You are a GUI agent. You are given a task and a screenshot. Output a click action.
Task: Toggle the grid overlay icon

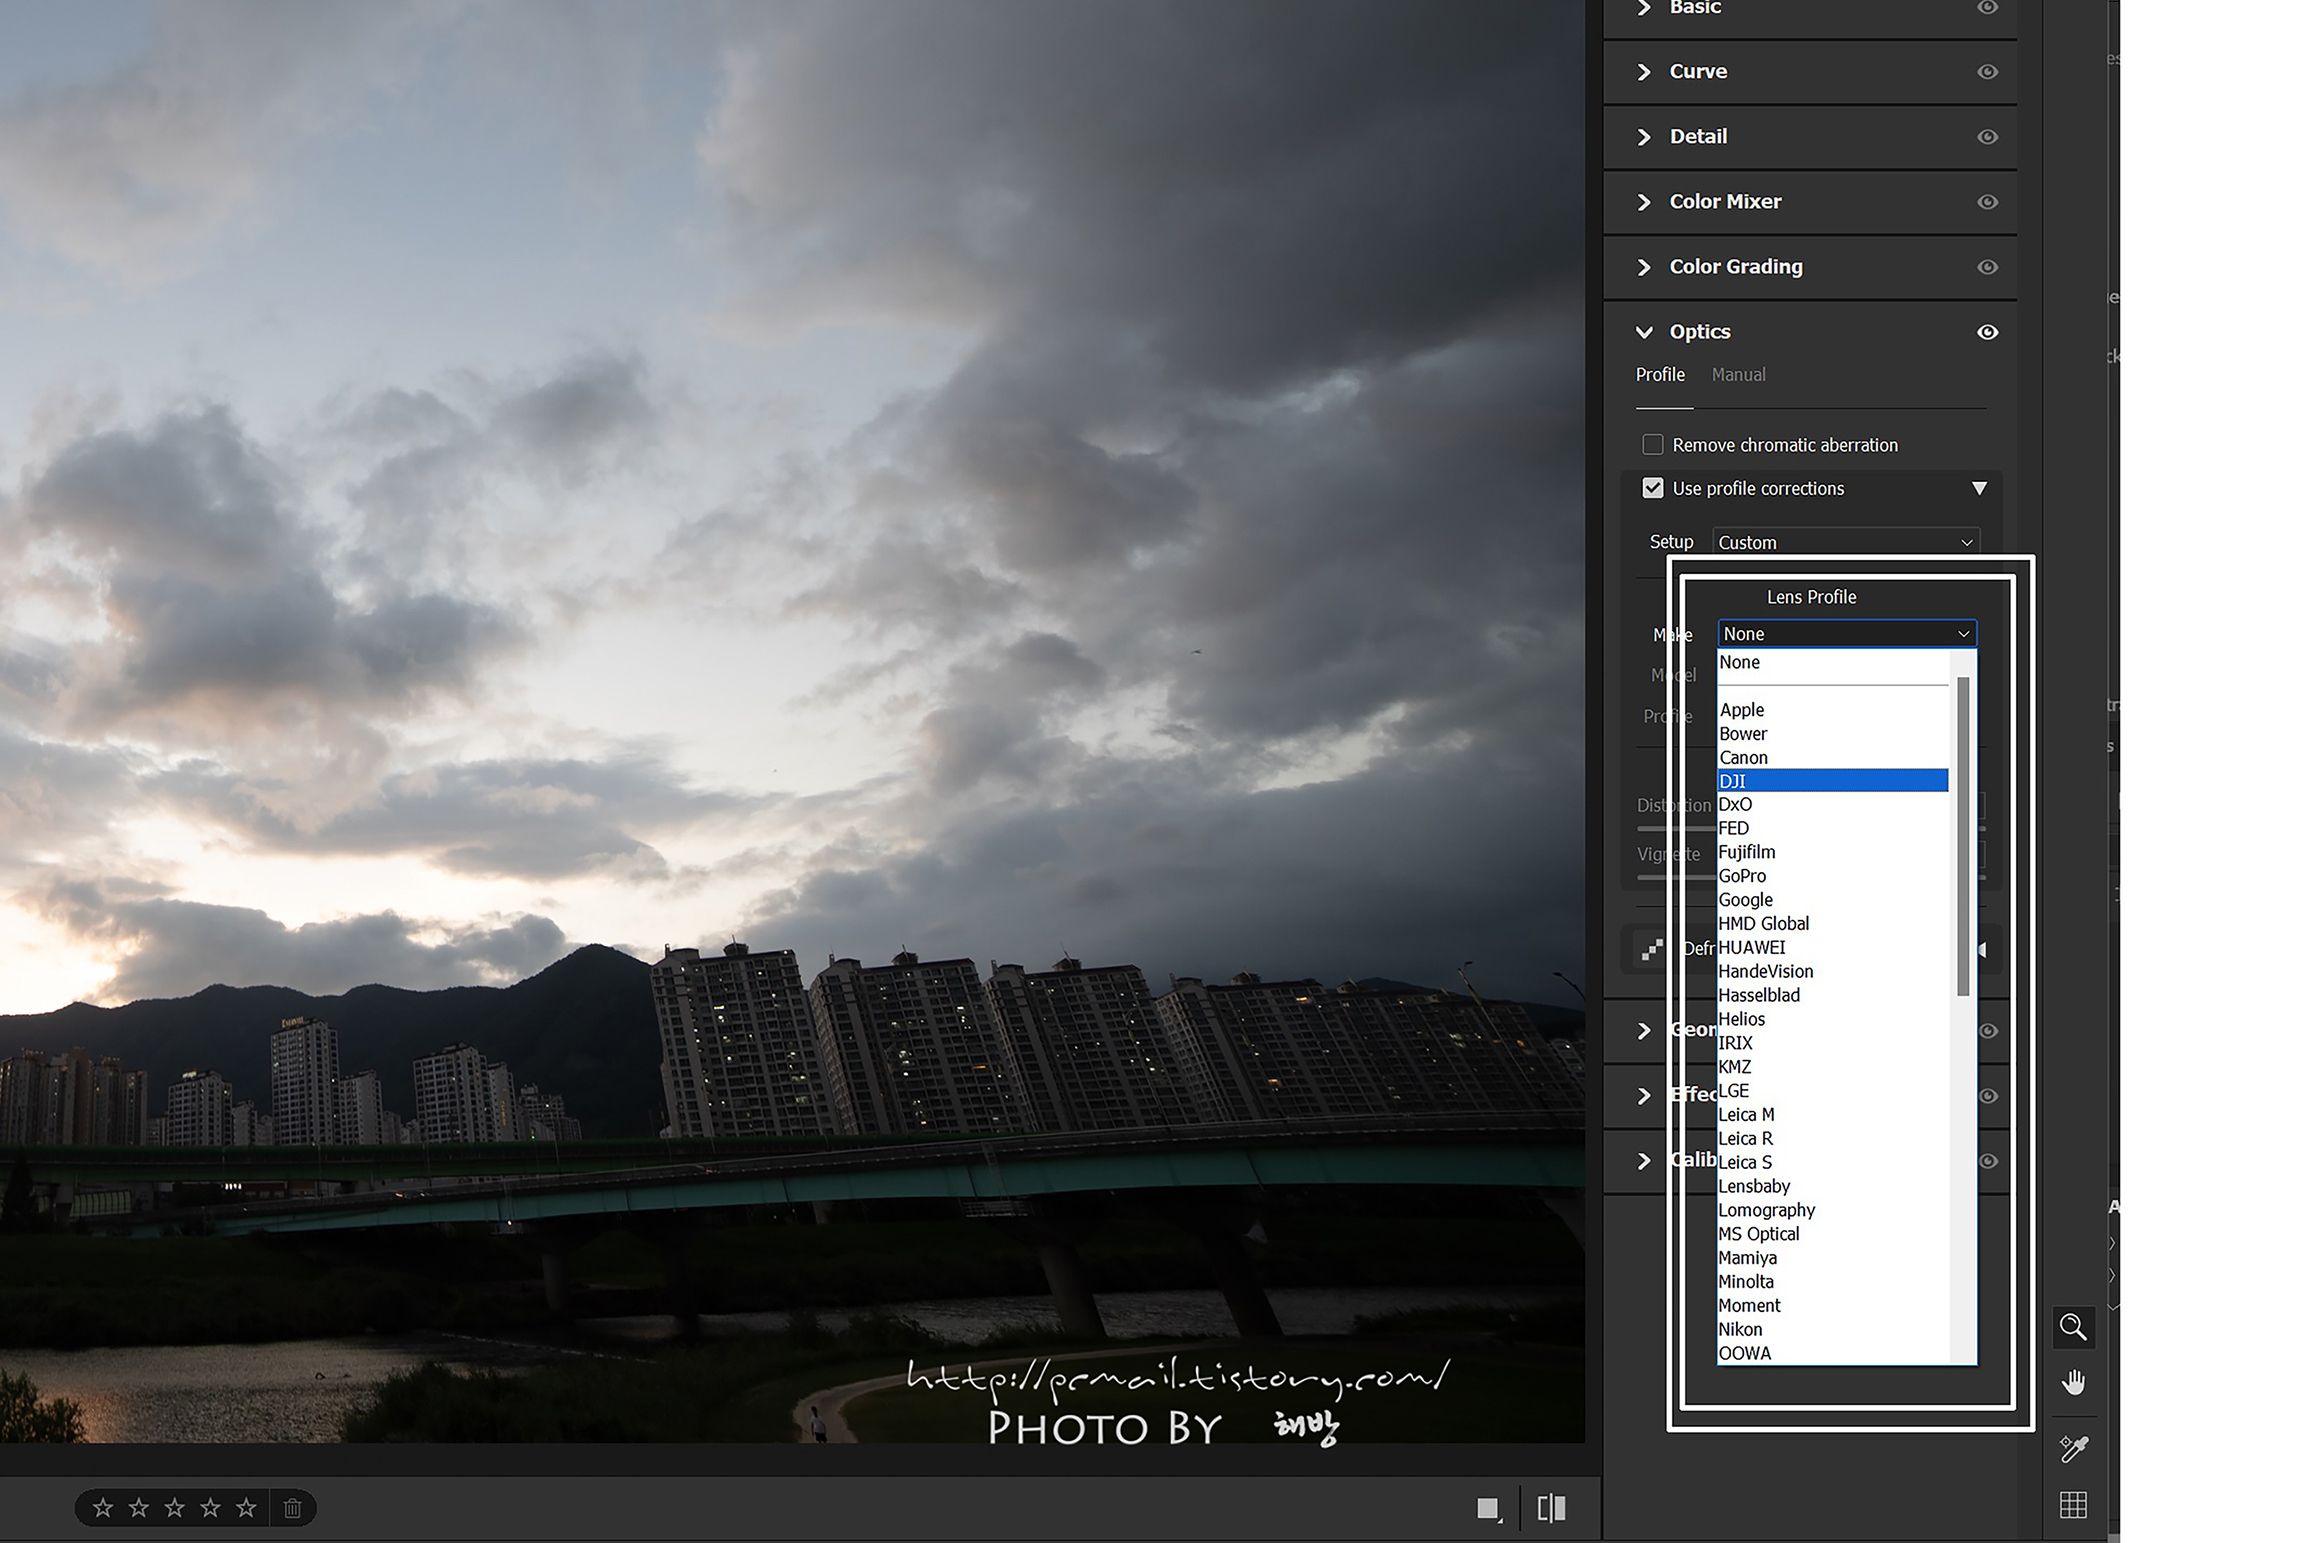[2073, 1504]
